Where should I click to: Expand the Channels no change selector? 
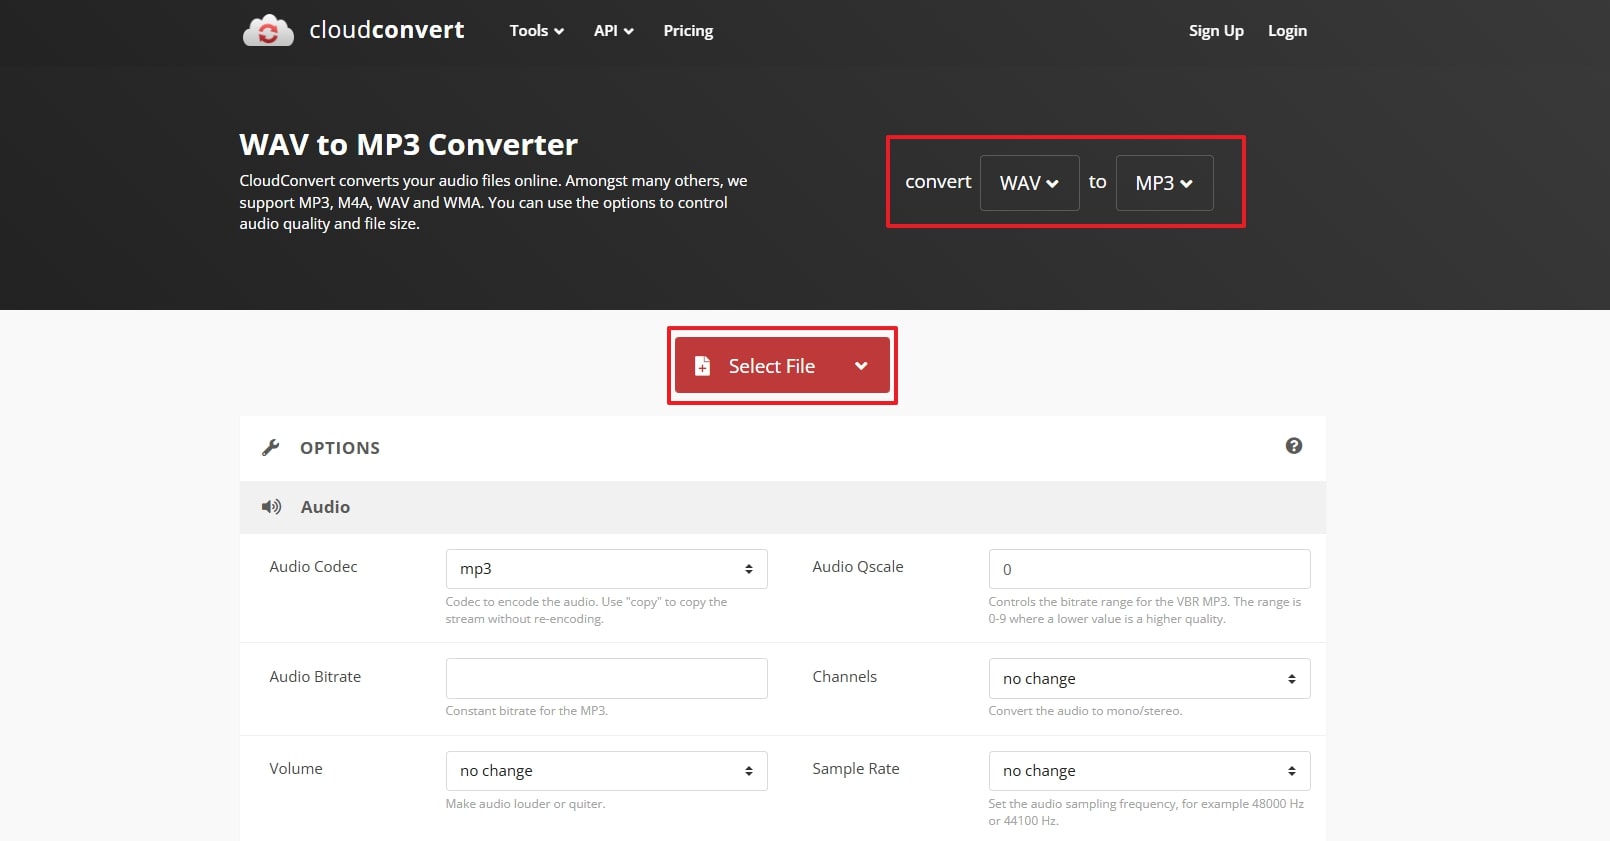(1149, 679)
